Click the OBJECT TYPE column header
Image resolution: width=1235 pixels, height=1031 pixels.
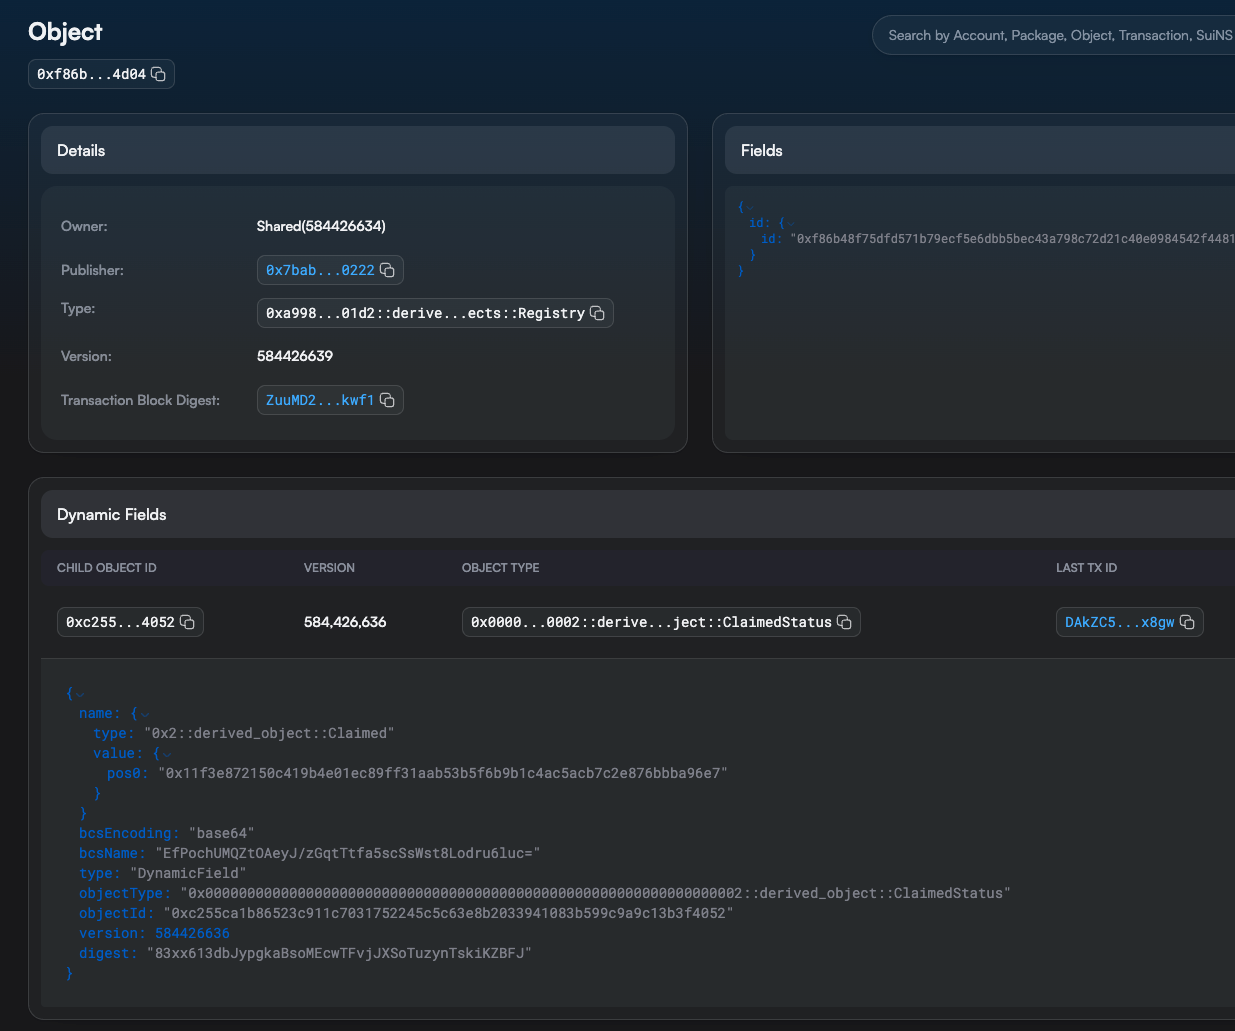(500, 568)
